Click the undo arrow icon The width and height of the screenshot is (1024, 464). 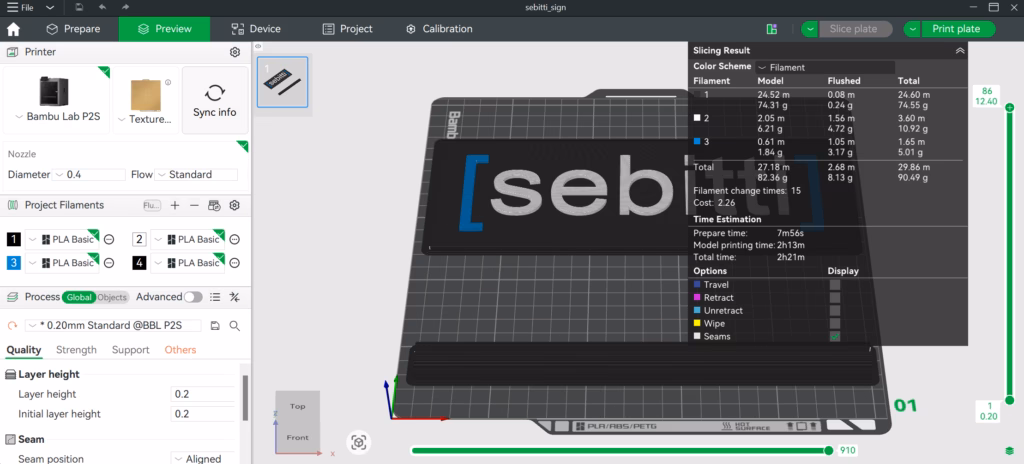[102, 7]
